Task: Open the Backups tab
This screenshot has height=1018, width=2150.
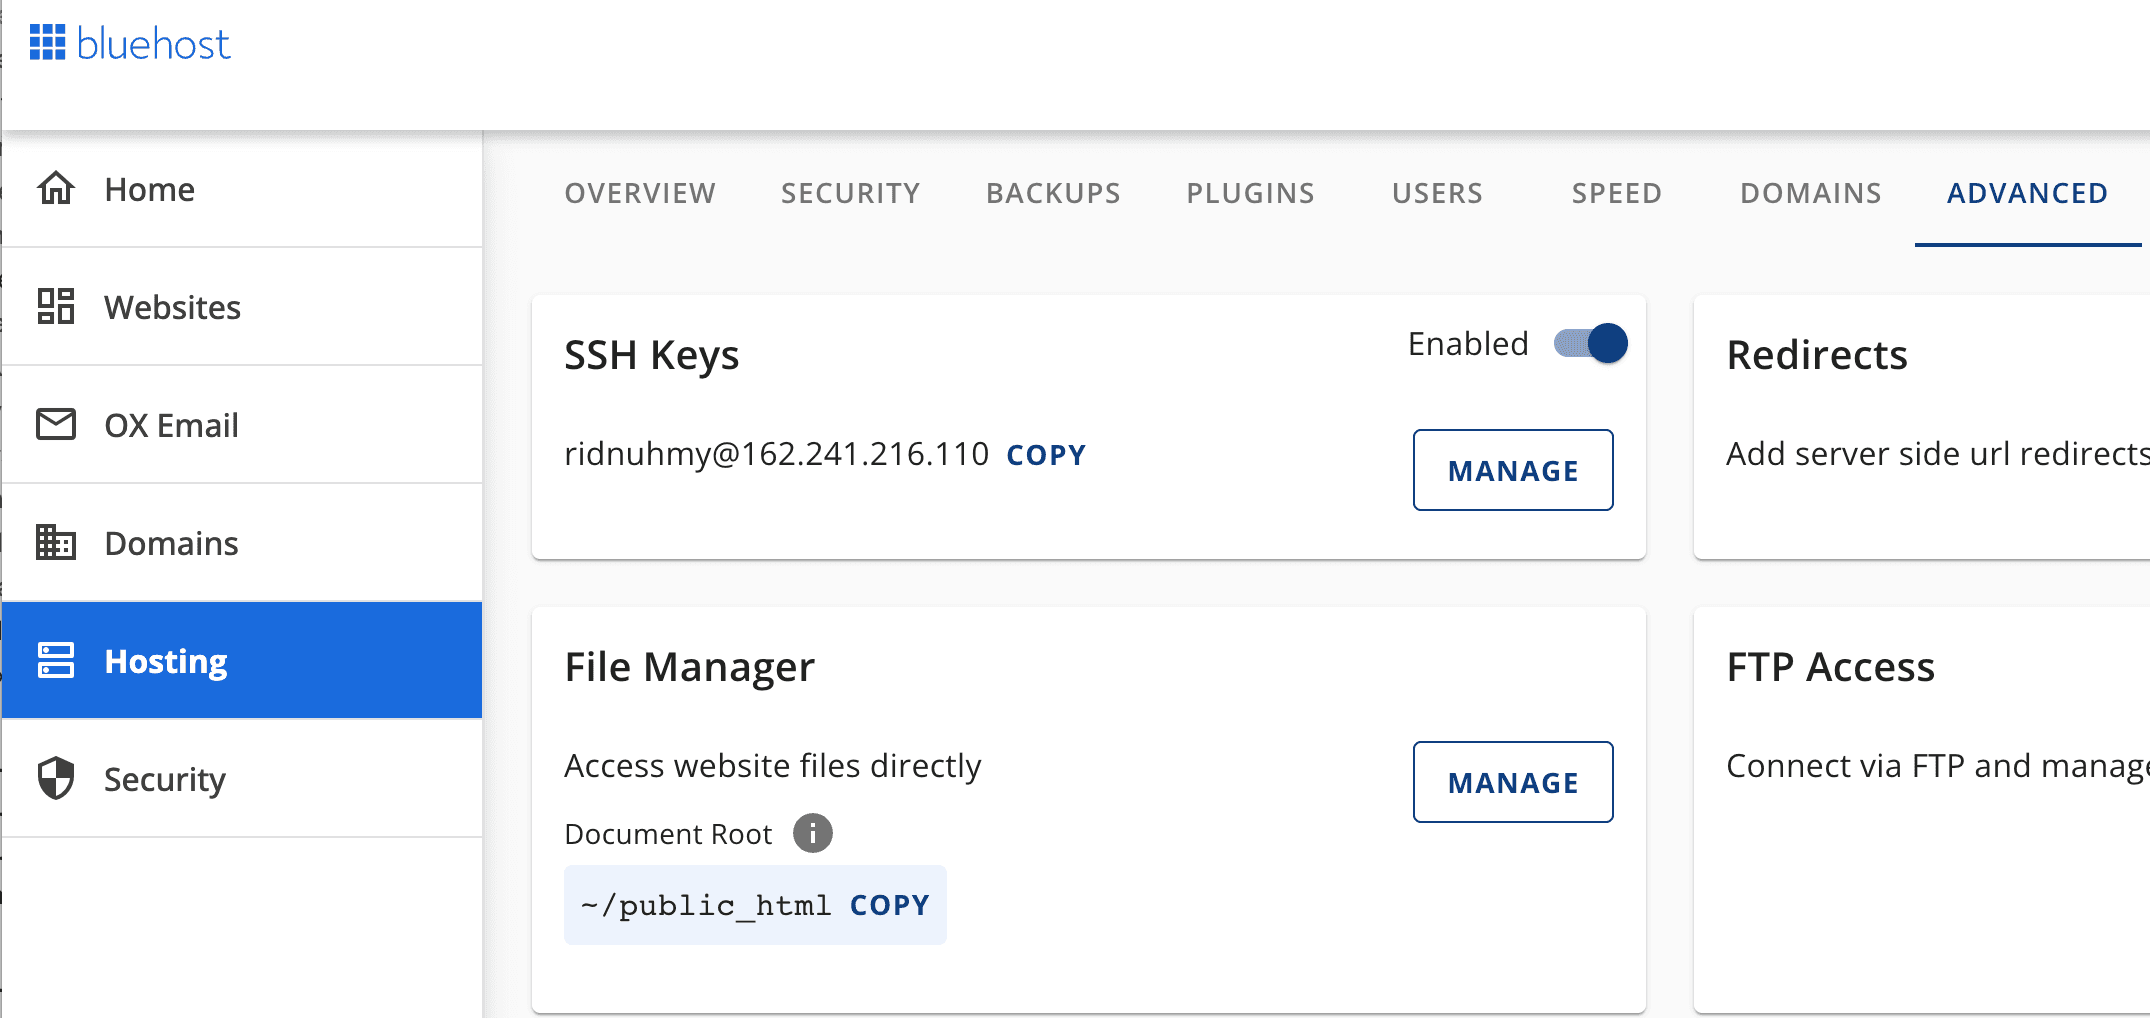Action: pyautogui.click(x=1052, y=193)
